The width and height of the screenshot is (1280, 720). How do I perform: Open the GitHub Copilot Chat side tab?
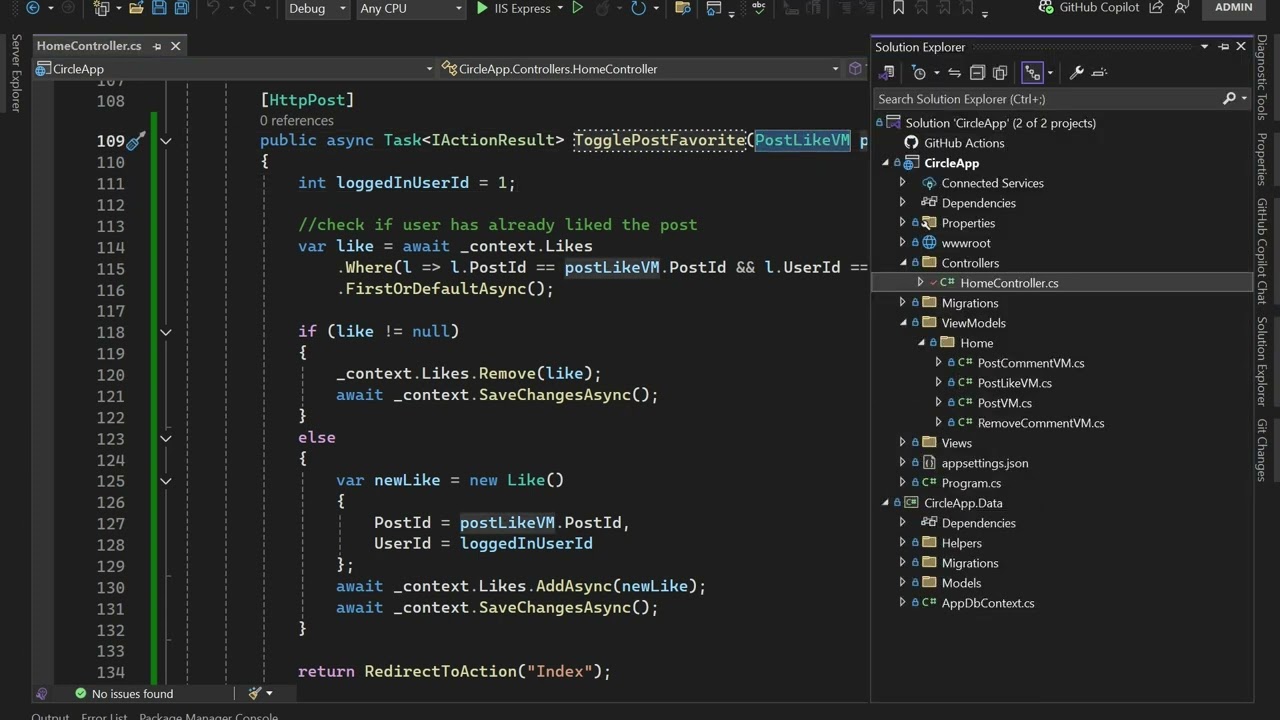pyautogui.click(x=1262, y=251)
